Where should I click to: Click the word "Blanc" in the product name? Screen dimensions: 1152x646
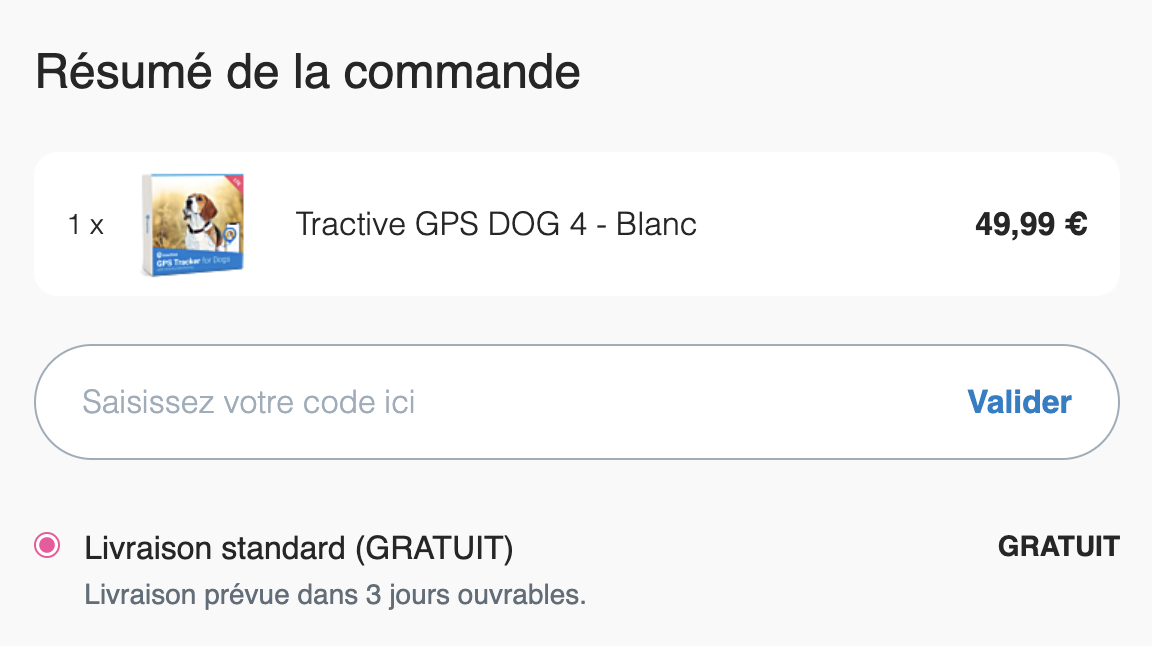tap(656, 224)
